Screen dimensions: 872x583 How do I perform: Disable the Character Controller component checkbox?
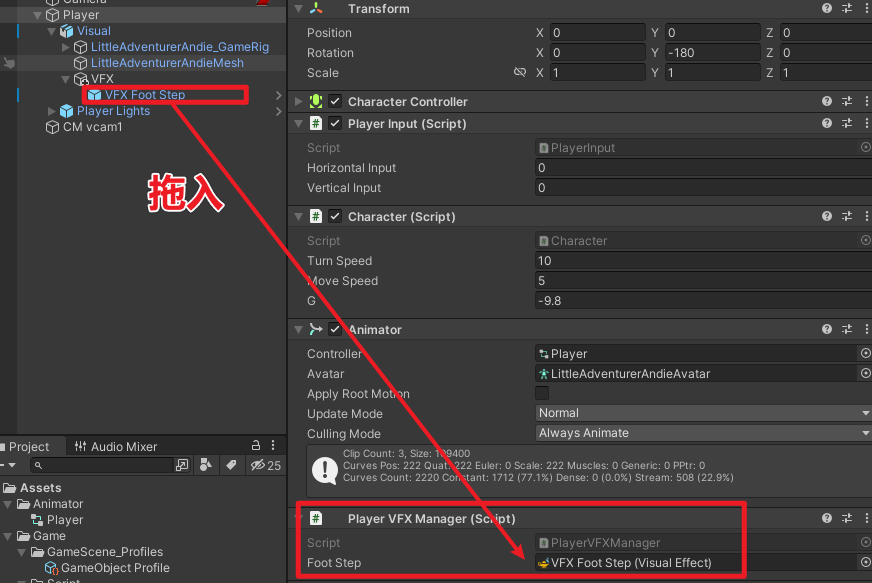(335, 102)
